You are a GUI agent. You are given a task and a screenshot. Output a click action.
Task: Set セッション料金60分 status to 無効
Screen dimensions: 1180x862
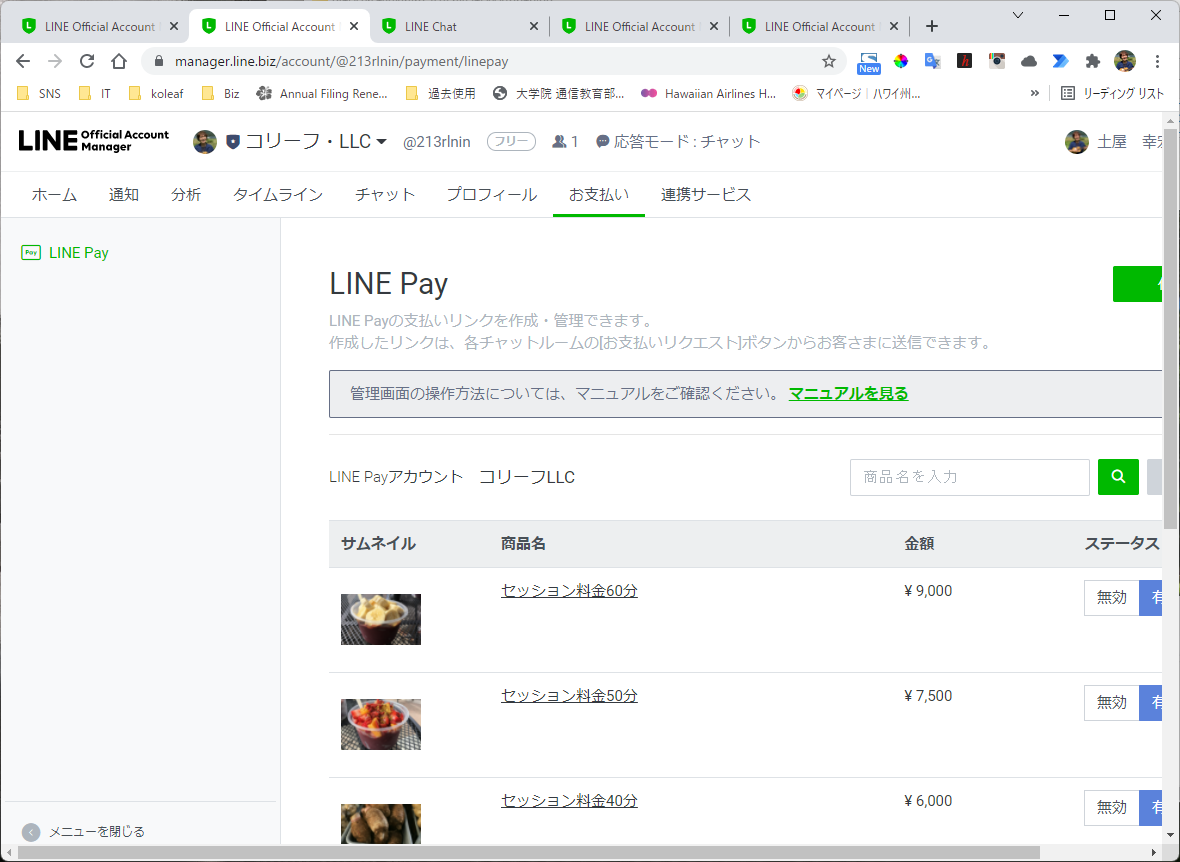click(x=1112, y=598)
